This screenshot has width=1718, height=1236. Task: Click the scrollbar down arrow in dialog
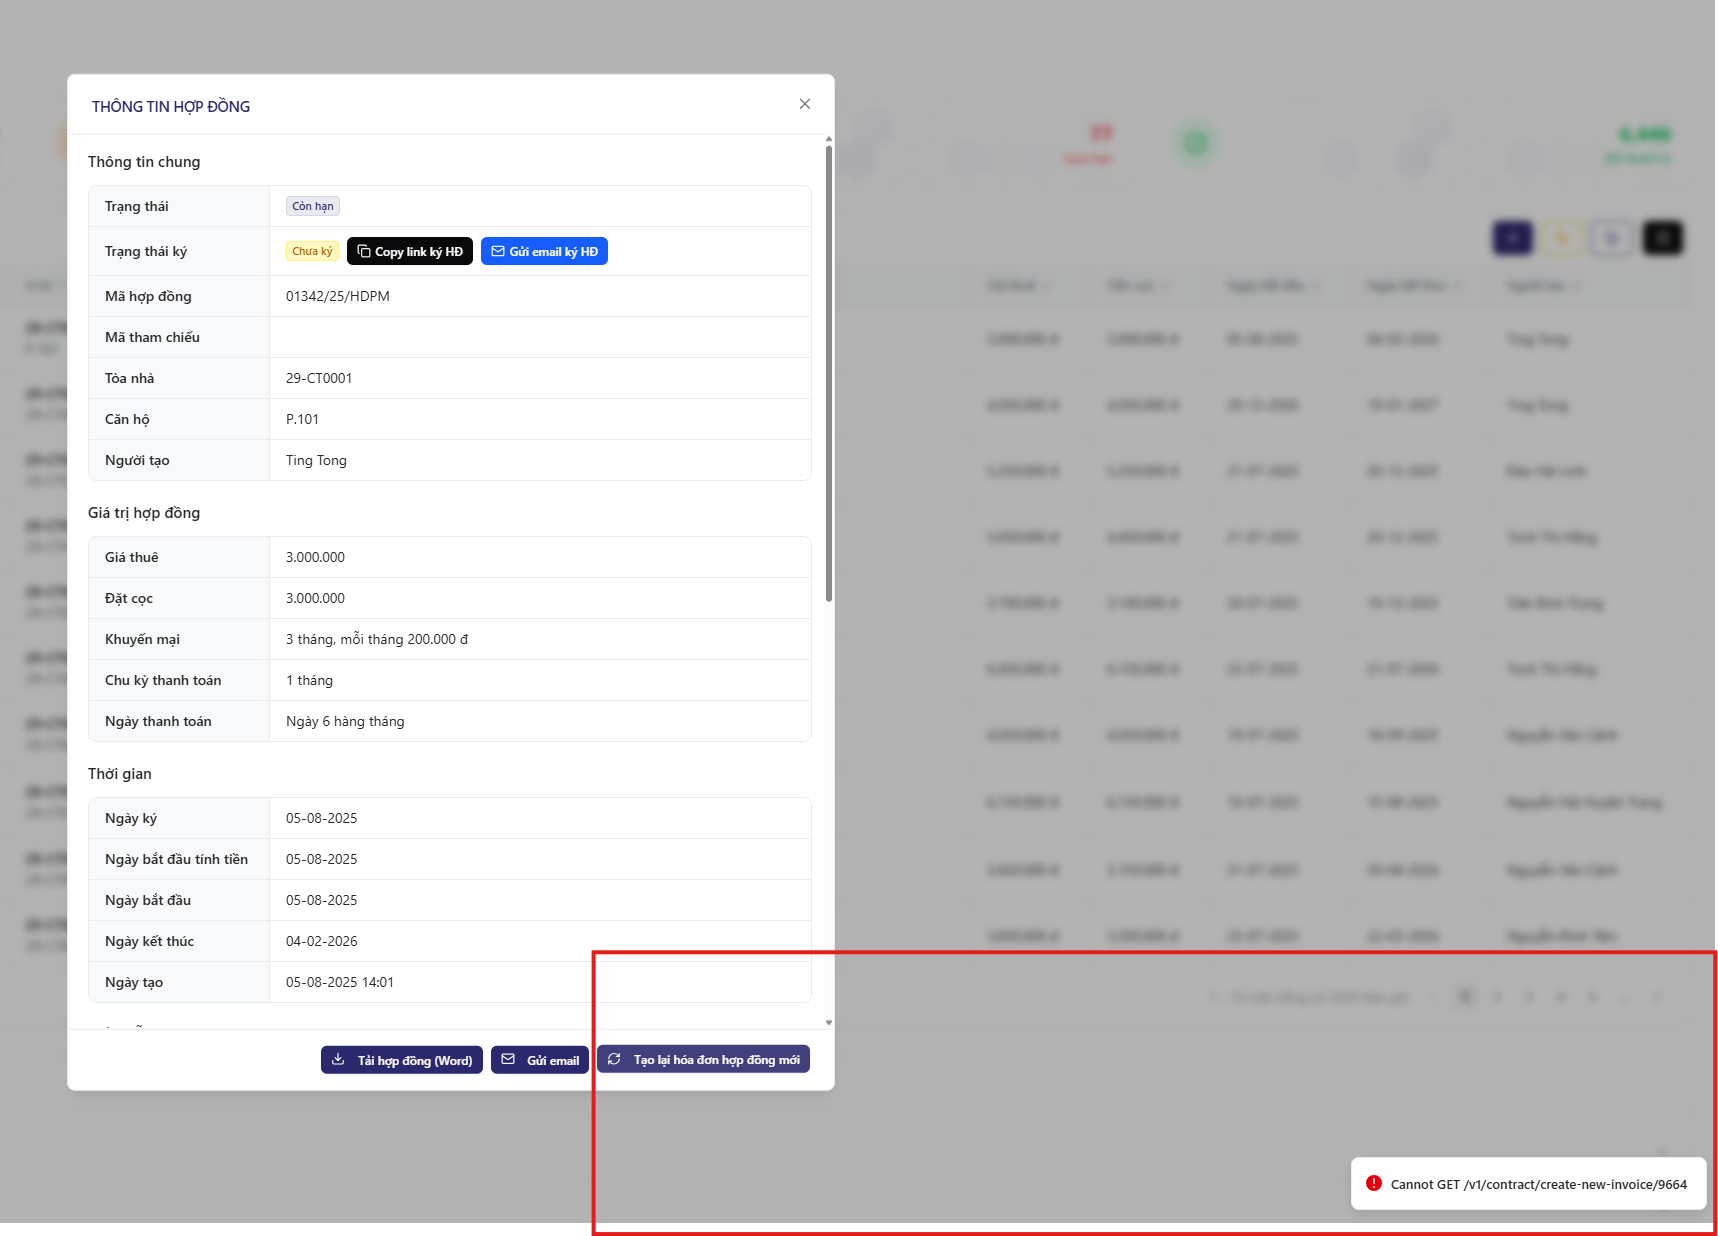tap(828, 1022)
